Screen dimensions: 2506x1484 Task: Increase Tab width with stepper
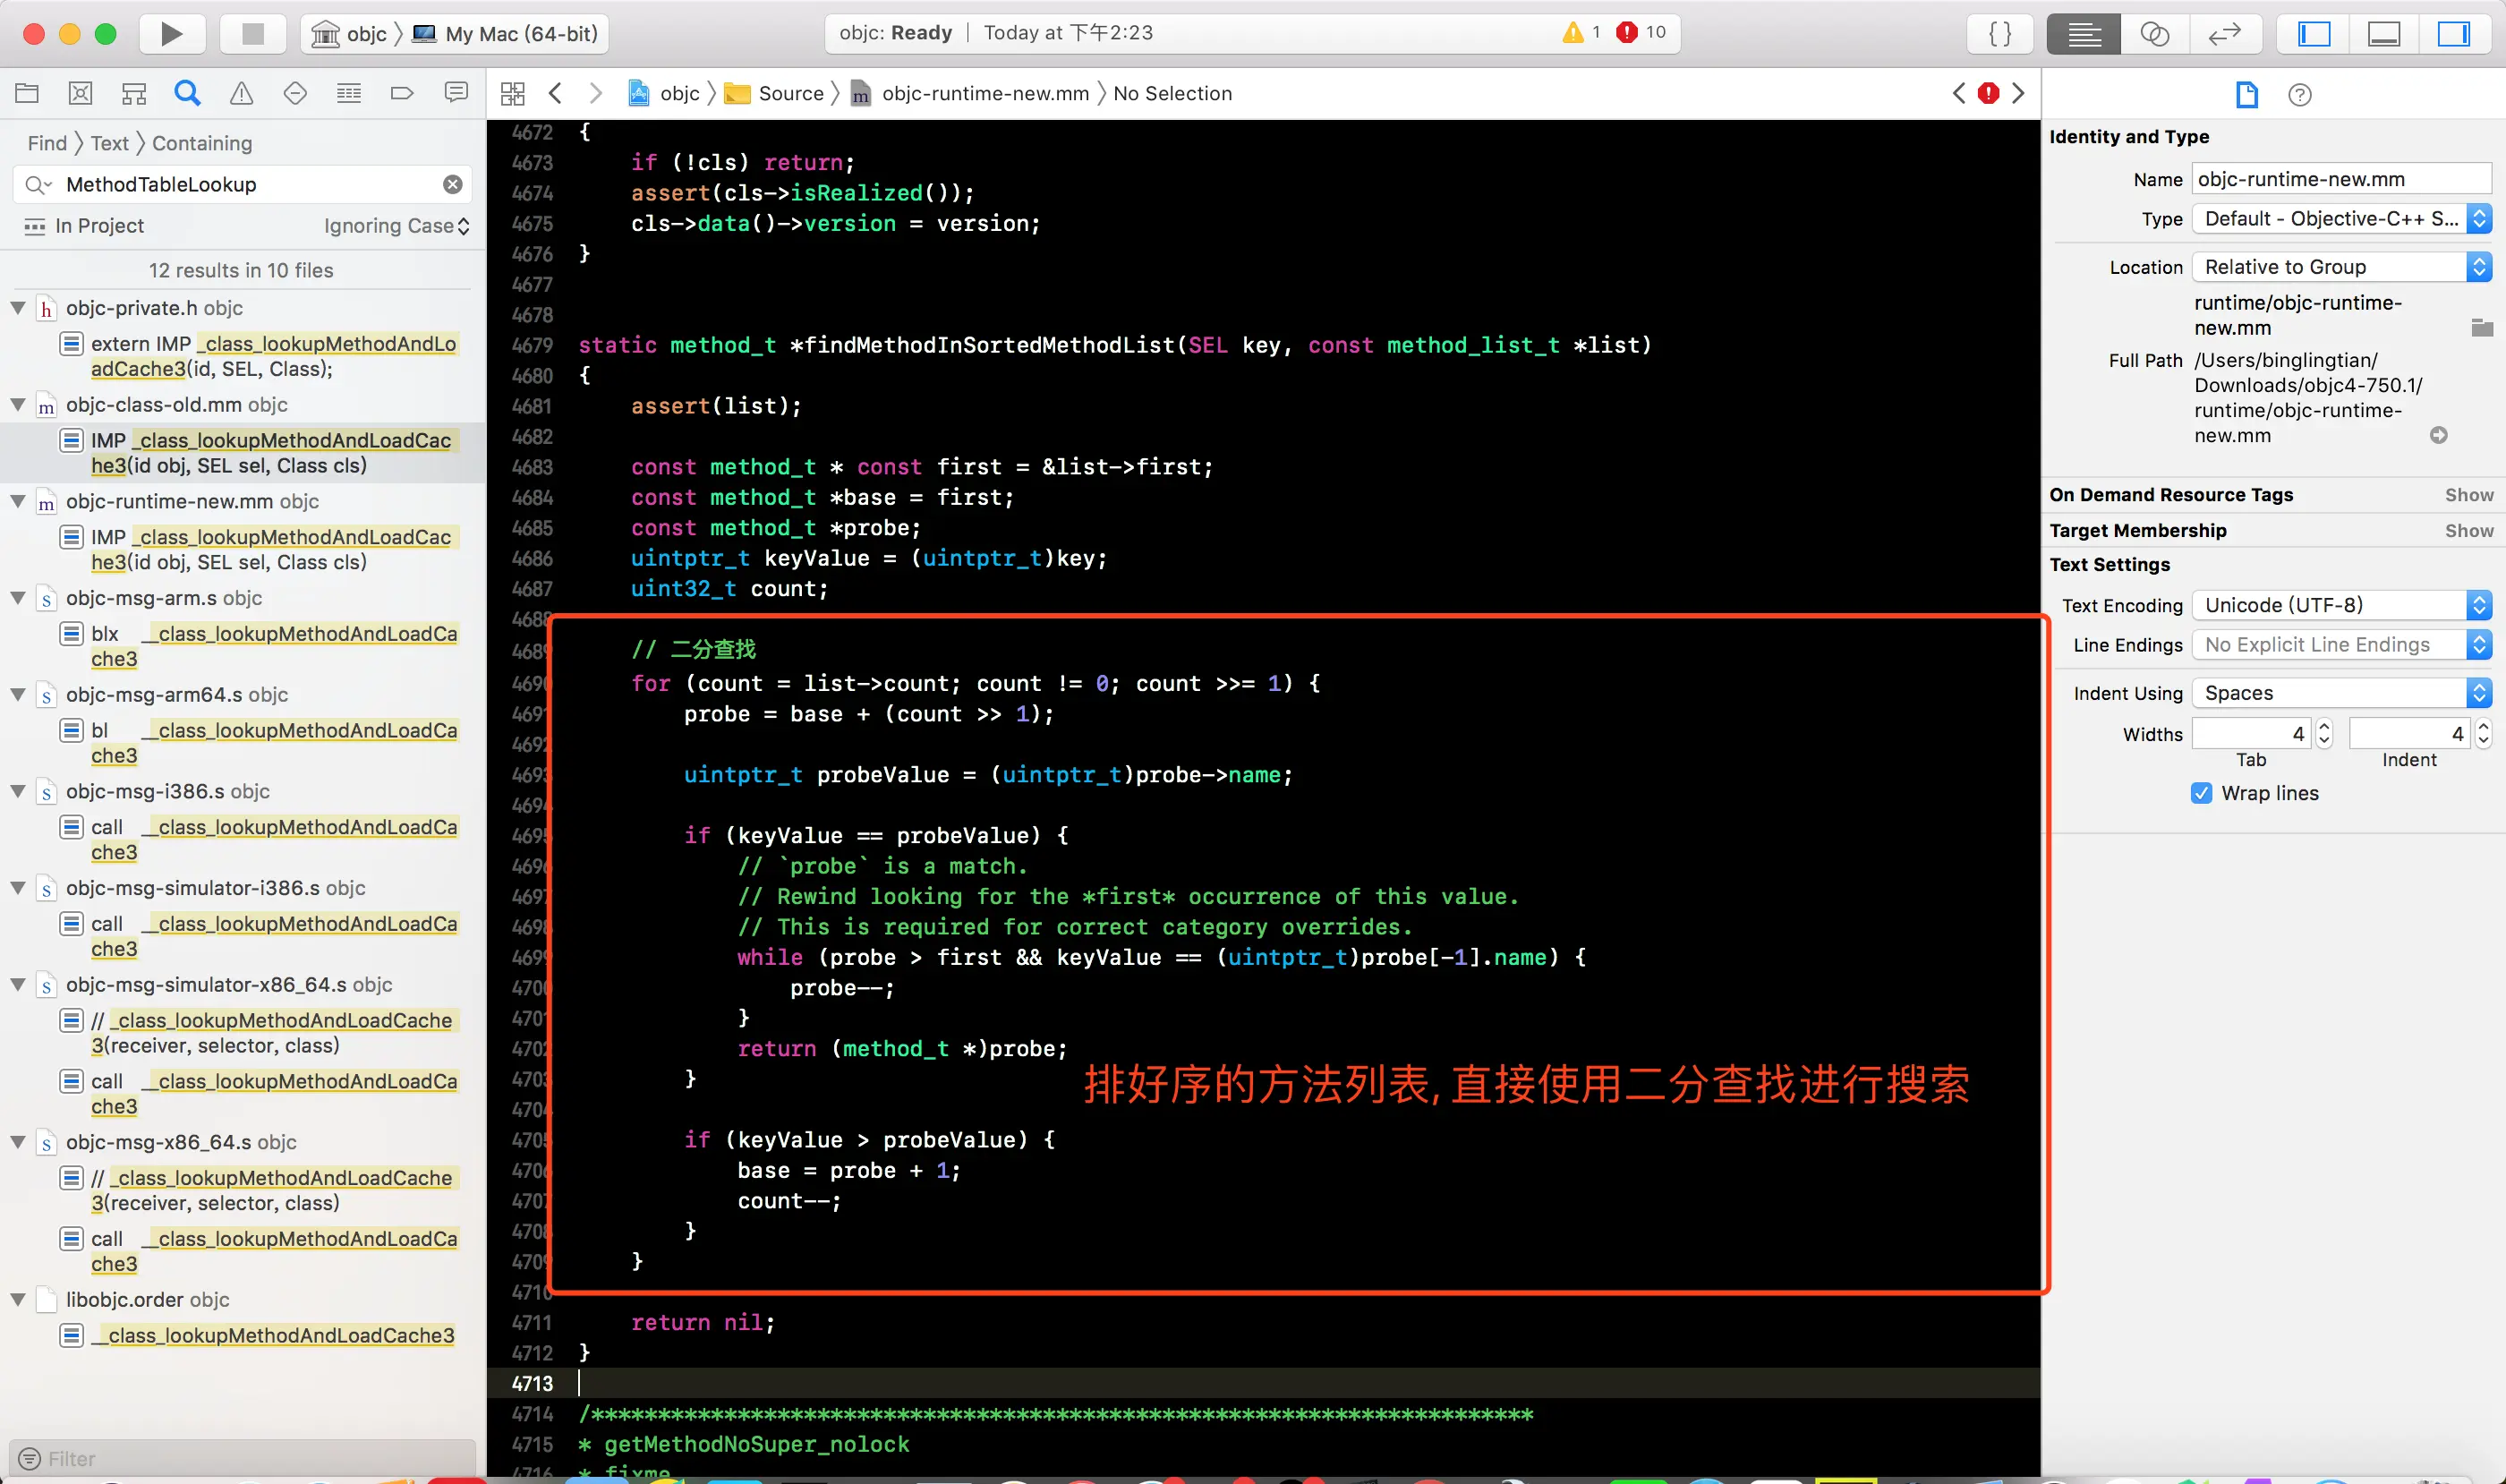pos(2324,726)
